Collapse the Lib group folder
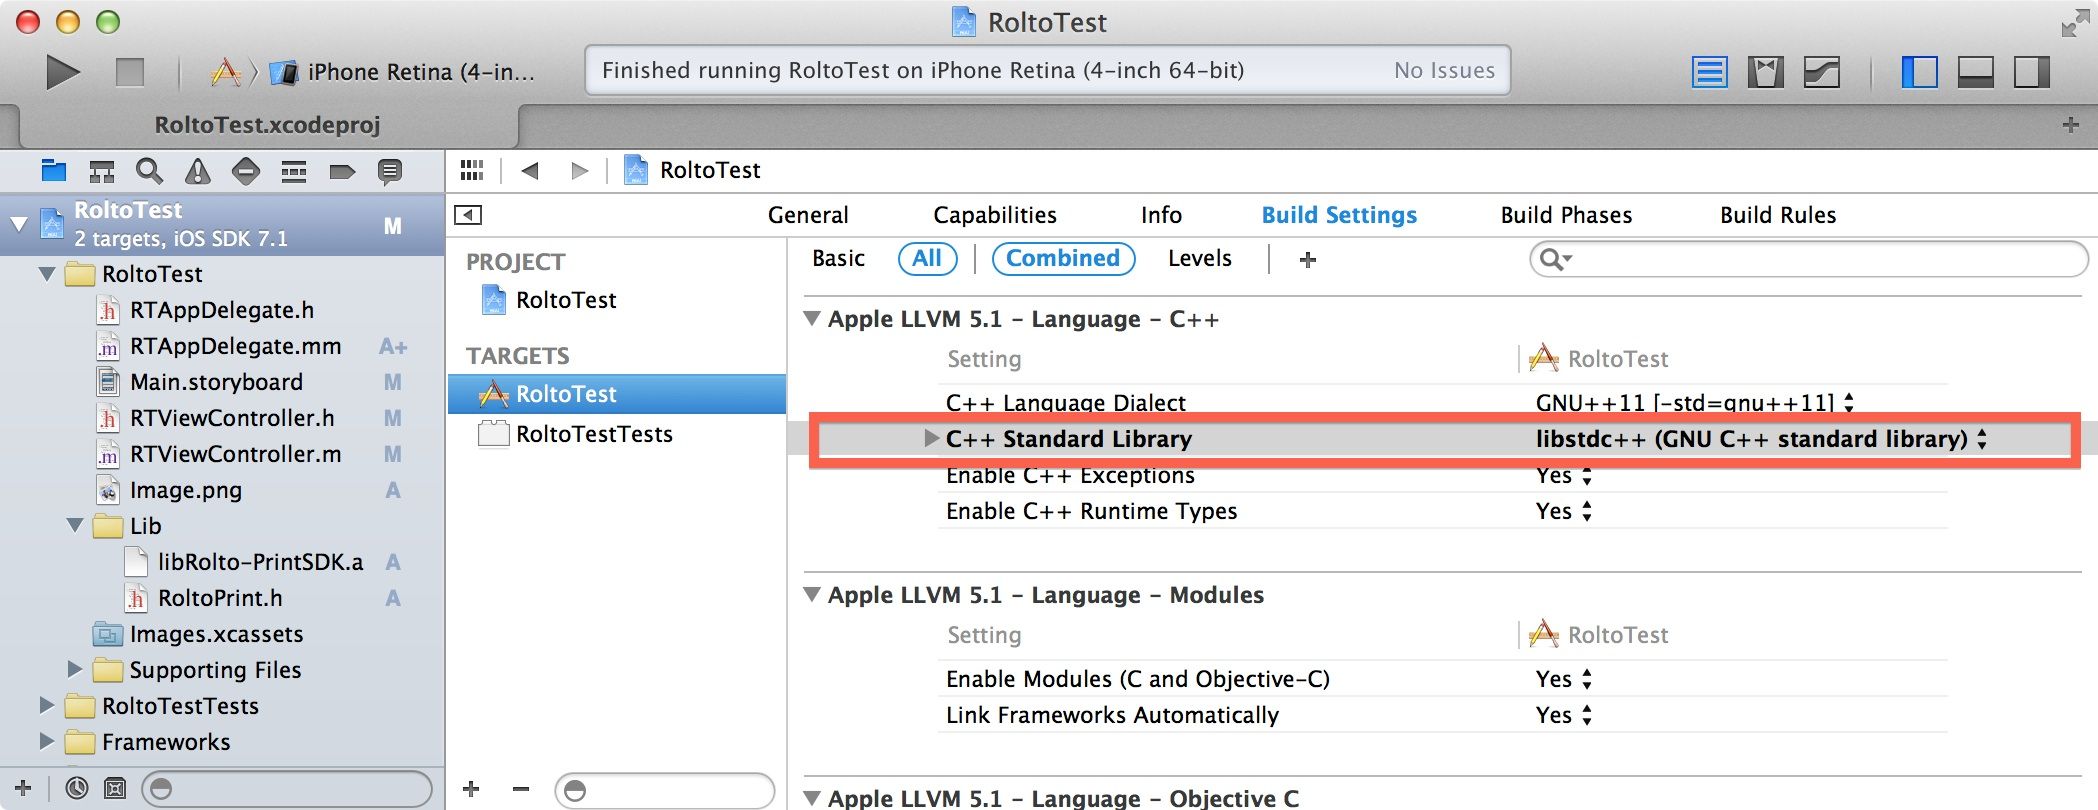 [x=75, y=526]
